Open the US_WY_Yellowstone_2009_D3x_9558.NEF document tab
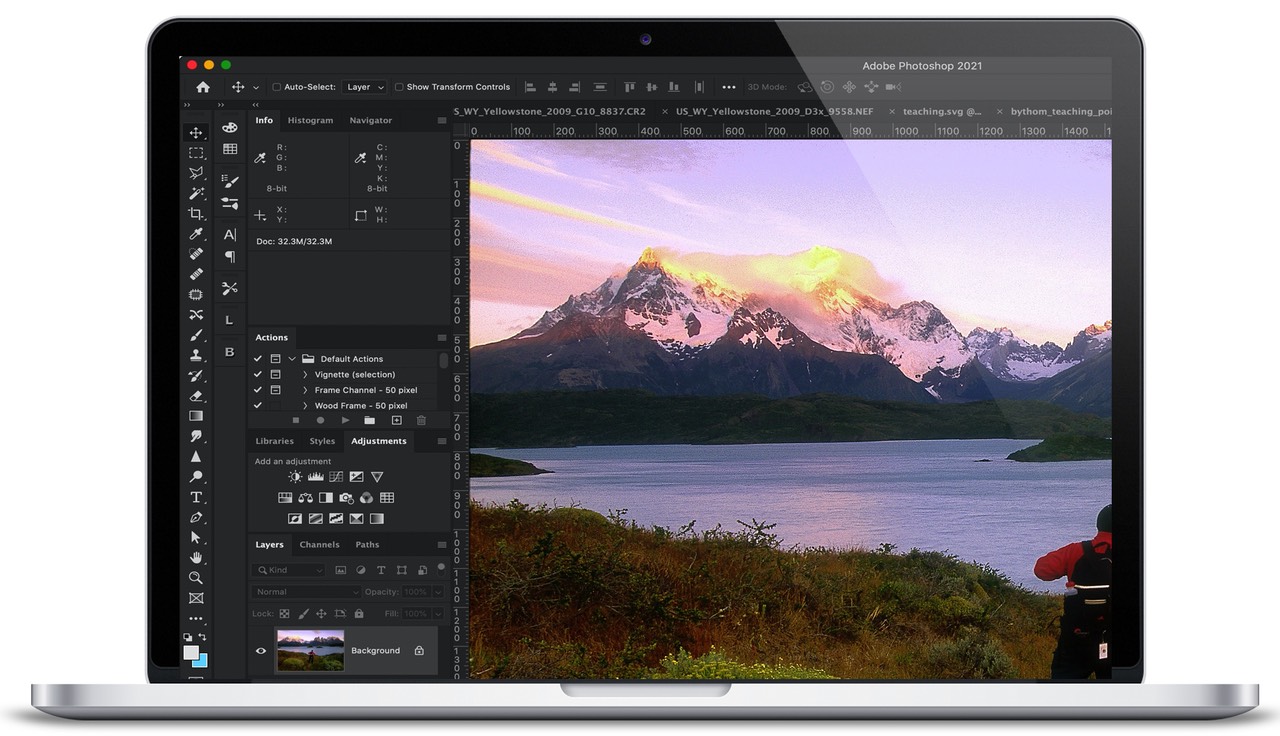Screen dimensions: 1280x736 [x=774, y=112]
